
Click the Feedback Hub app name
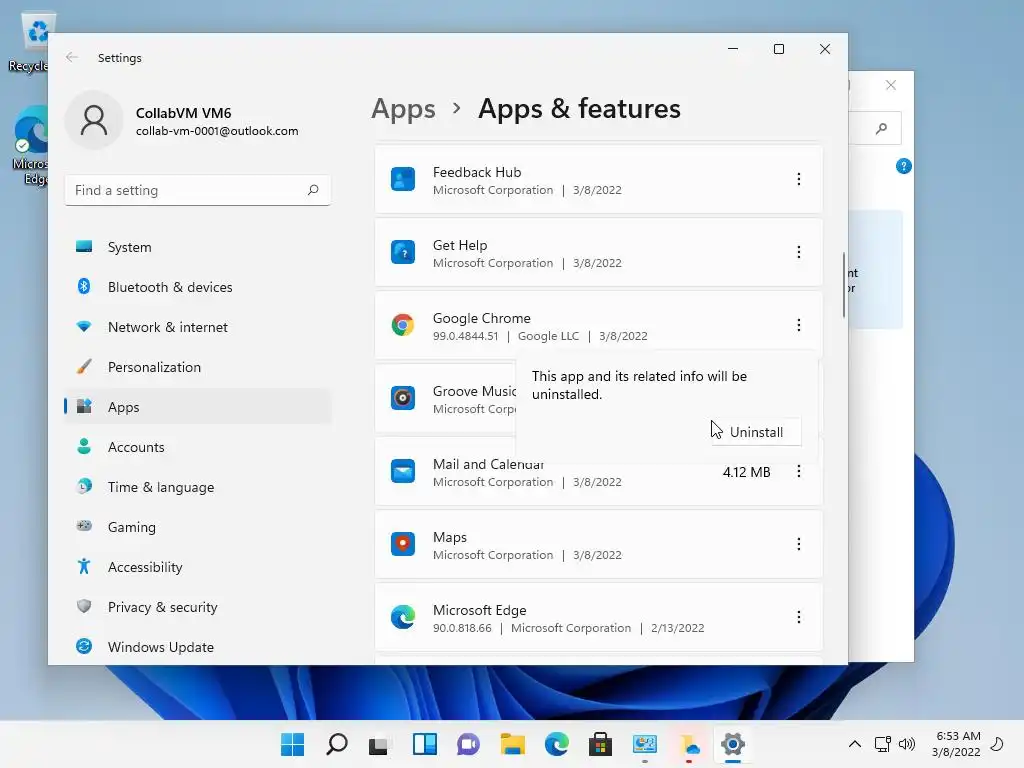coord(477,172)
